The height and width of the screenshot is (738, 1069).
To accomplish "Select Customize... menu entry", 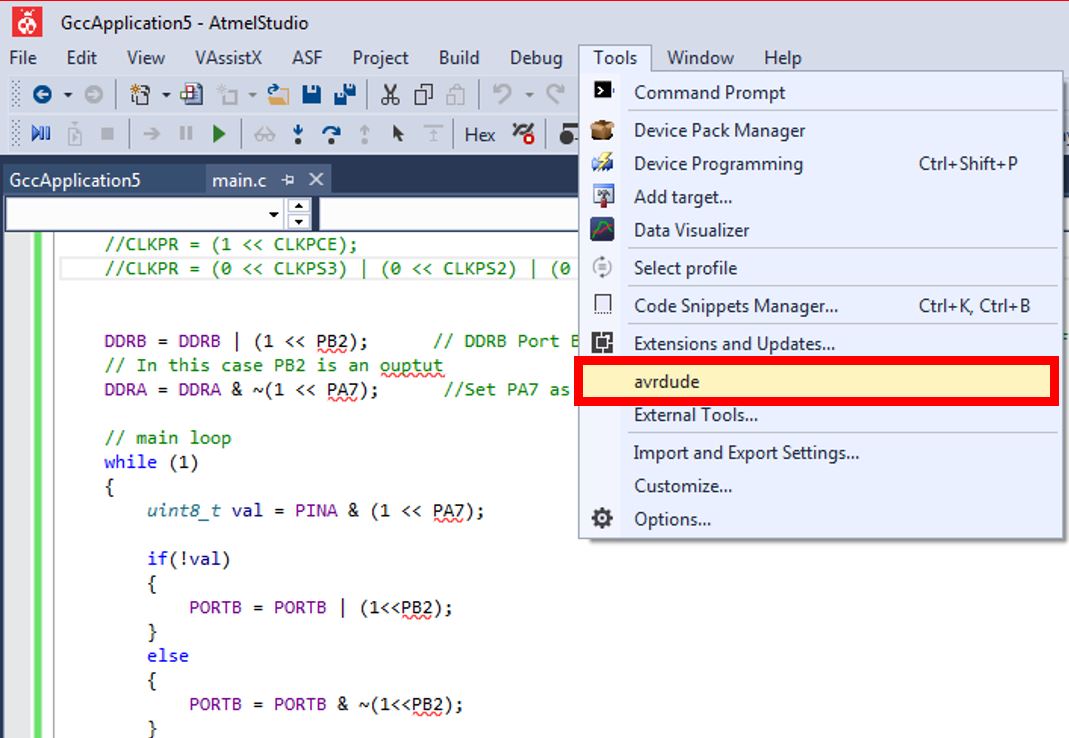I will pos(820,486).
